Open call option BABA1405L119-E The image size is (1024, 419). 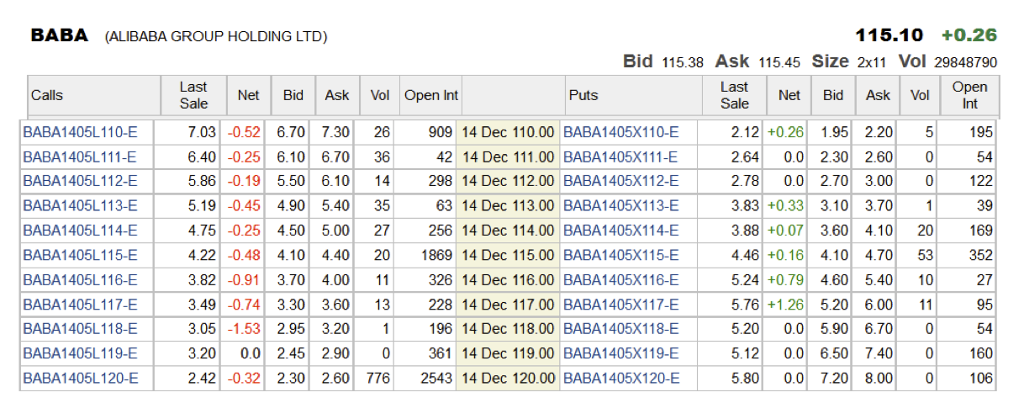click(x=80, y=354)
